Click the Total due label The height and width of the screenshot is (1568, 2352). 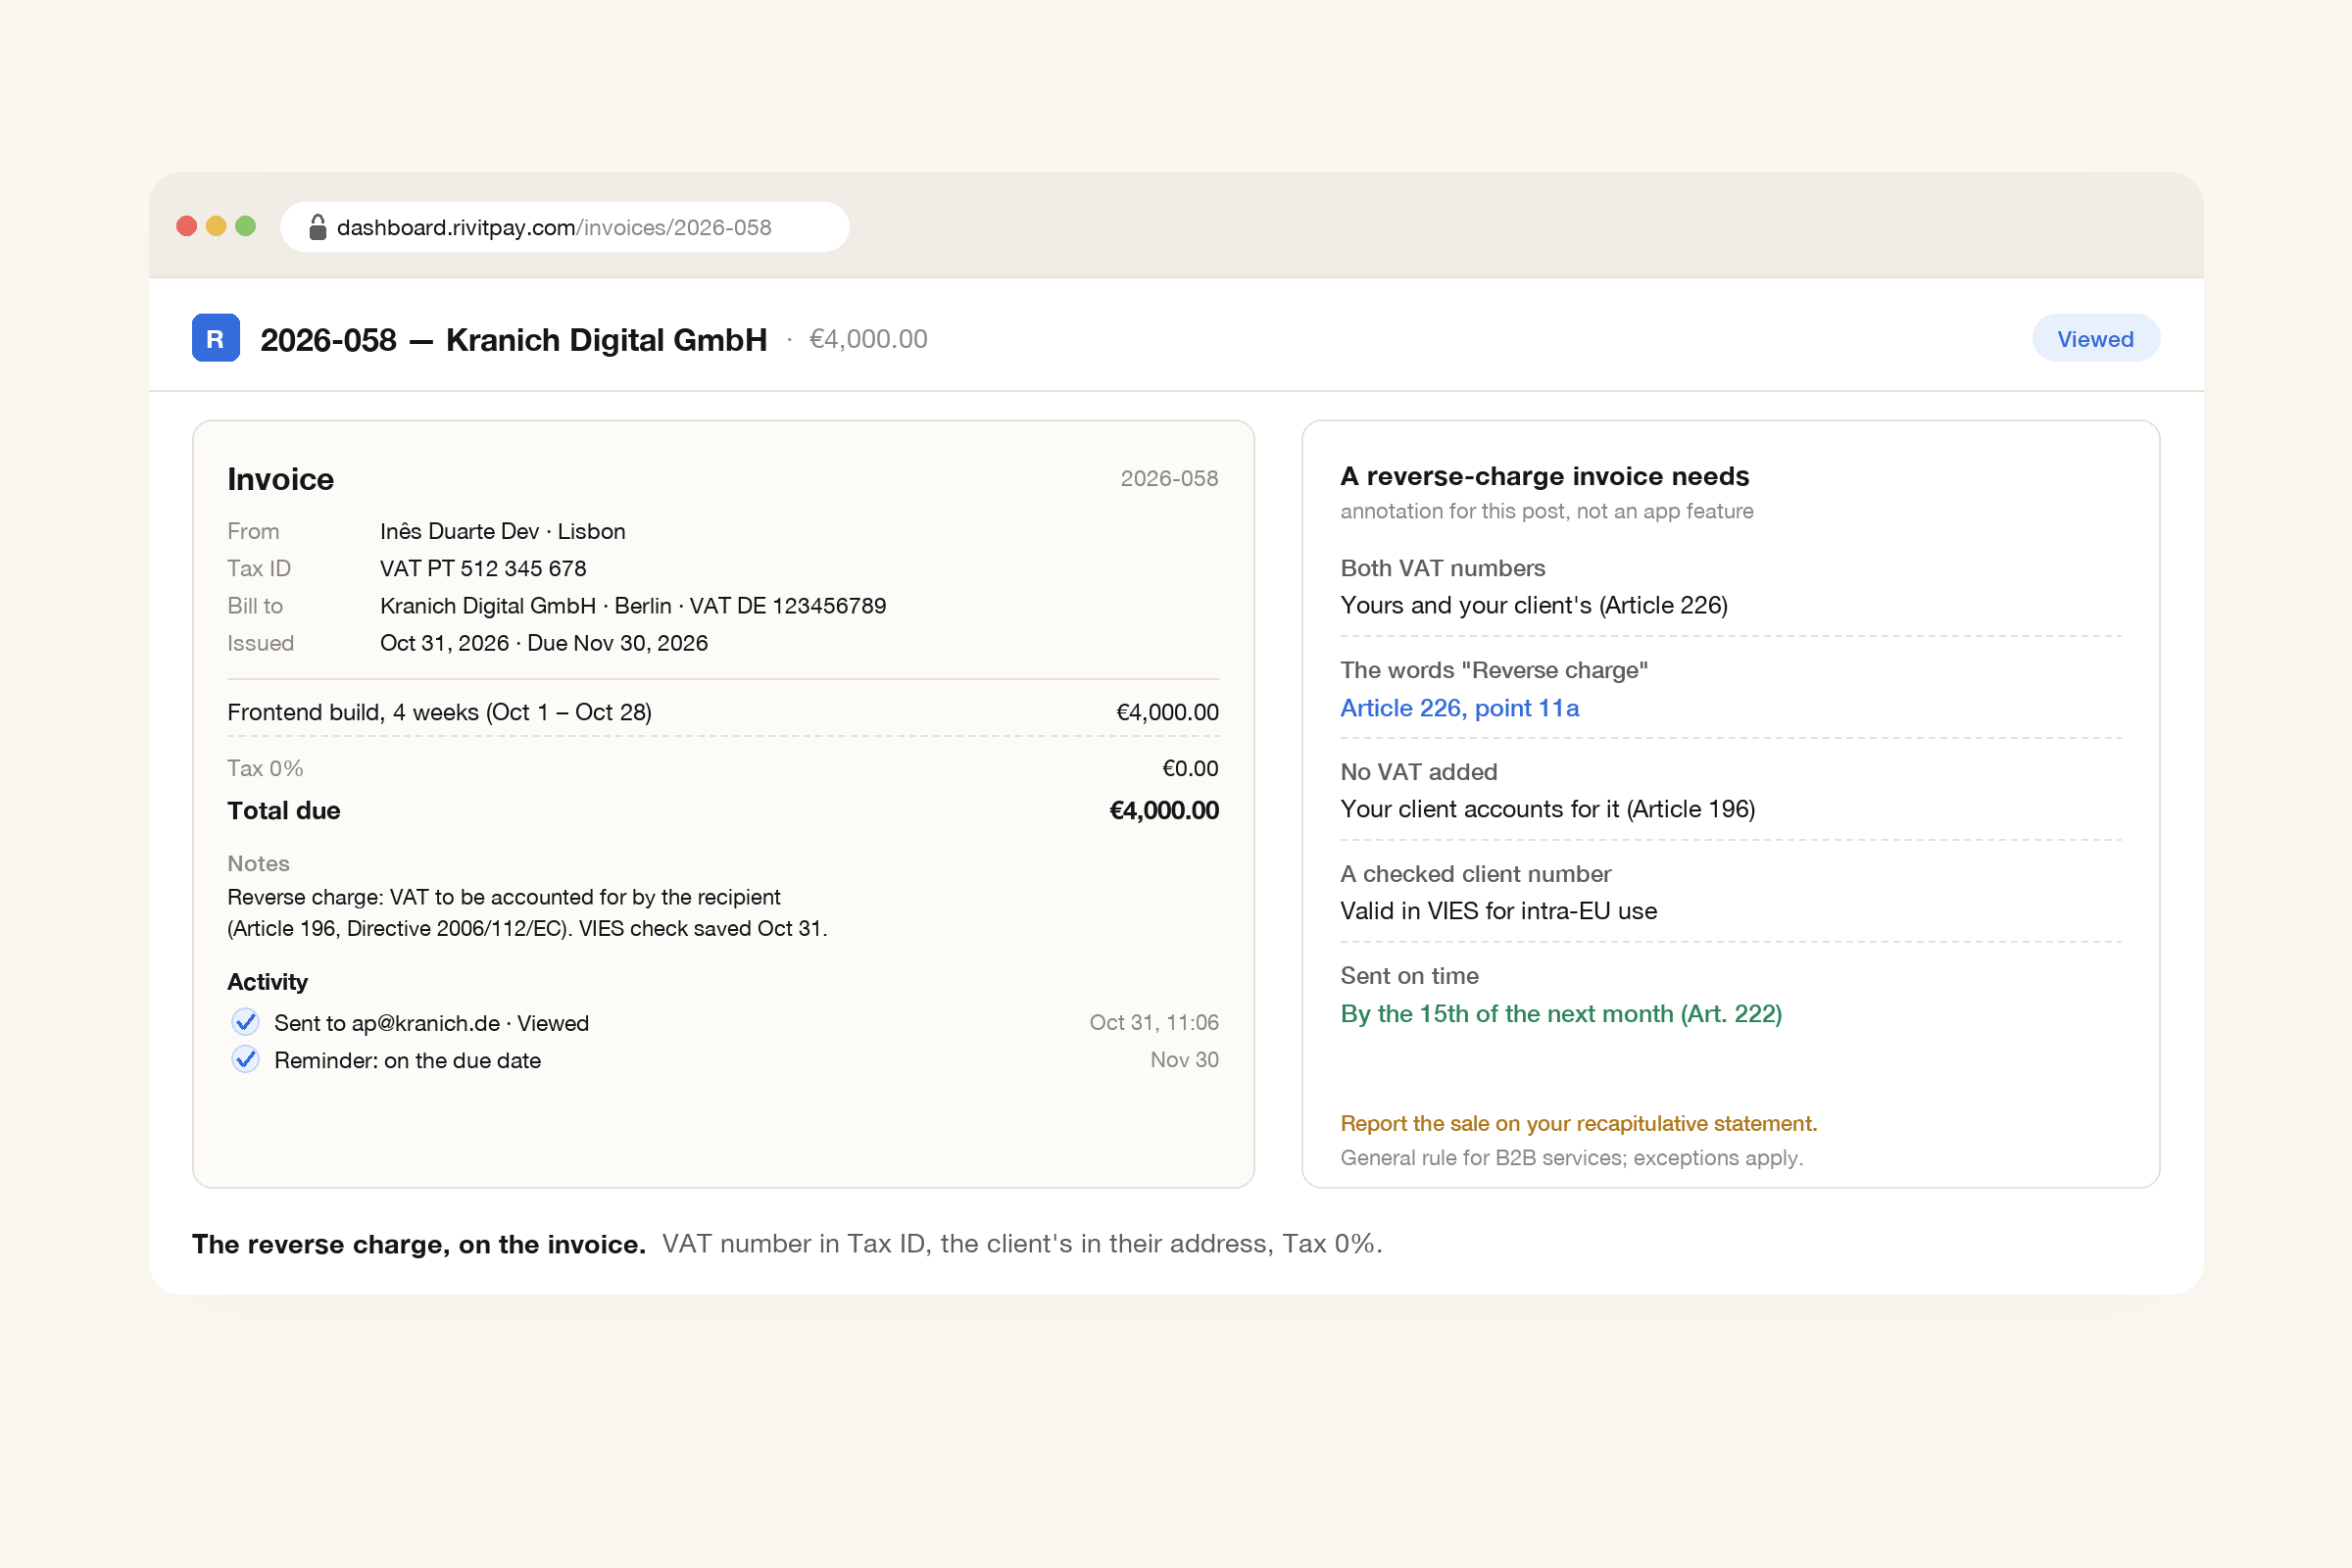(284, 810)
